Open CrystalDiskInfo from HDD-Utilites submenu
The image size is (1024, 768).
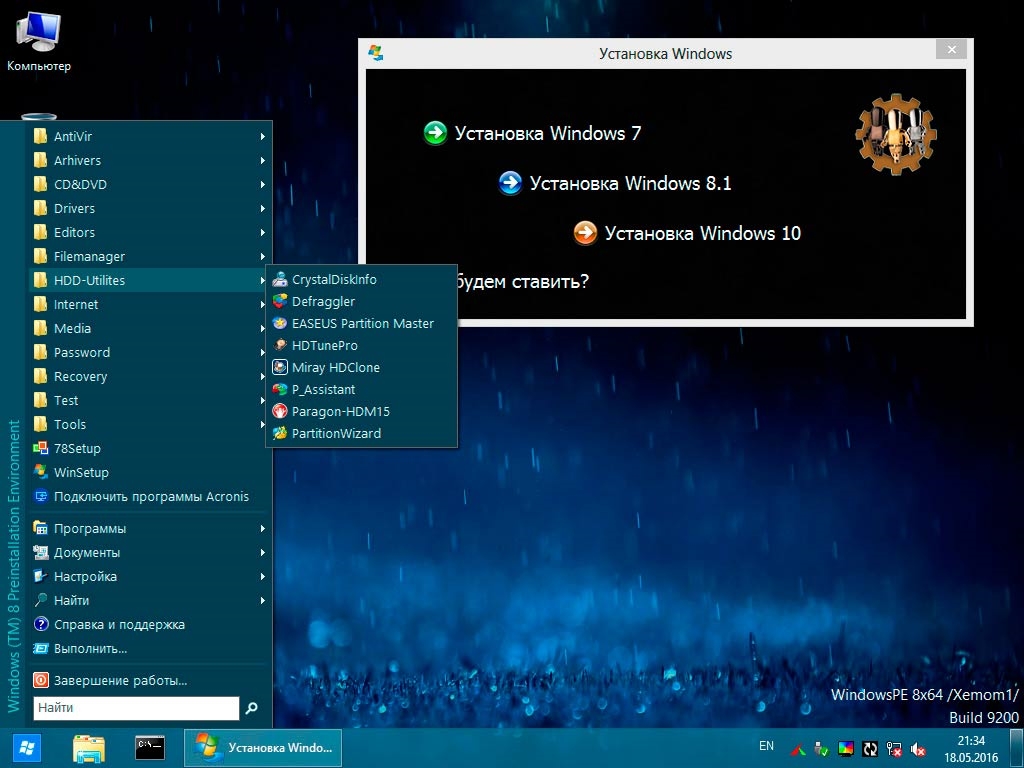361,280
